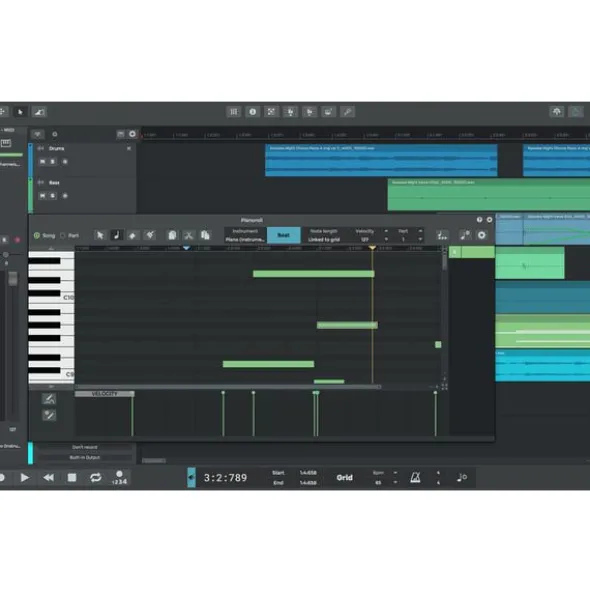Select the Song radio button
This screenshot has width=590, height=591.
click(37, 236)
